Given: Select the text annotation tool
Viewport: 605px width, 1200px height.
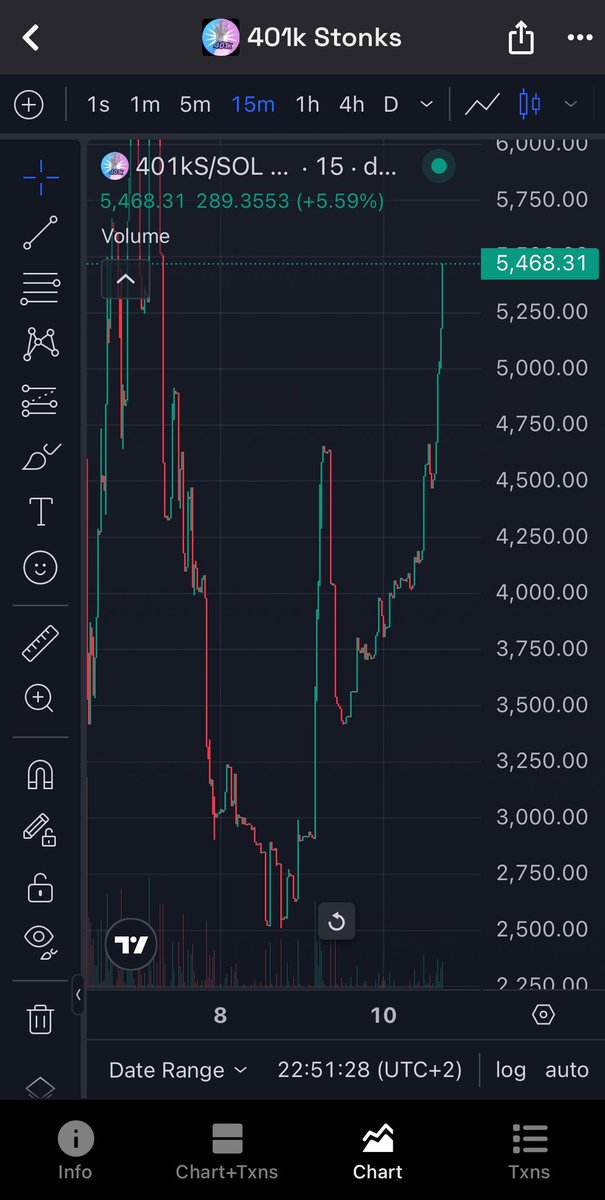Looking at the screenshot, I should click(x=40, y=512).
